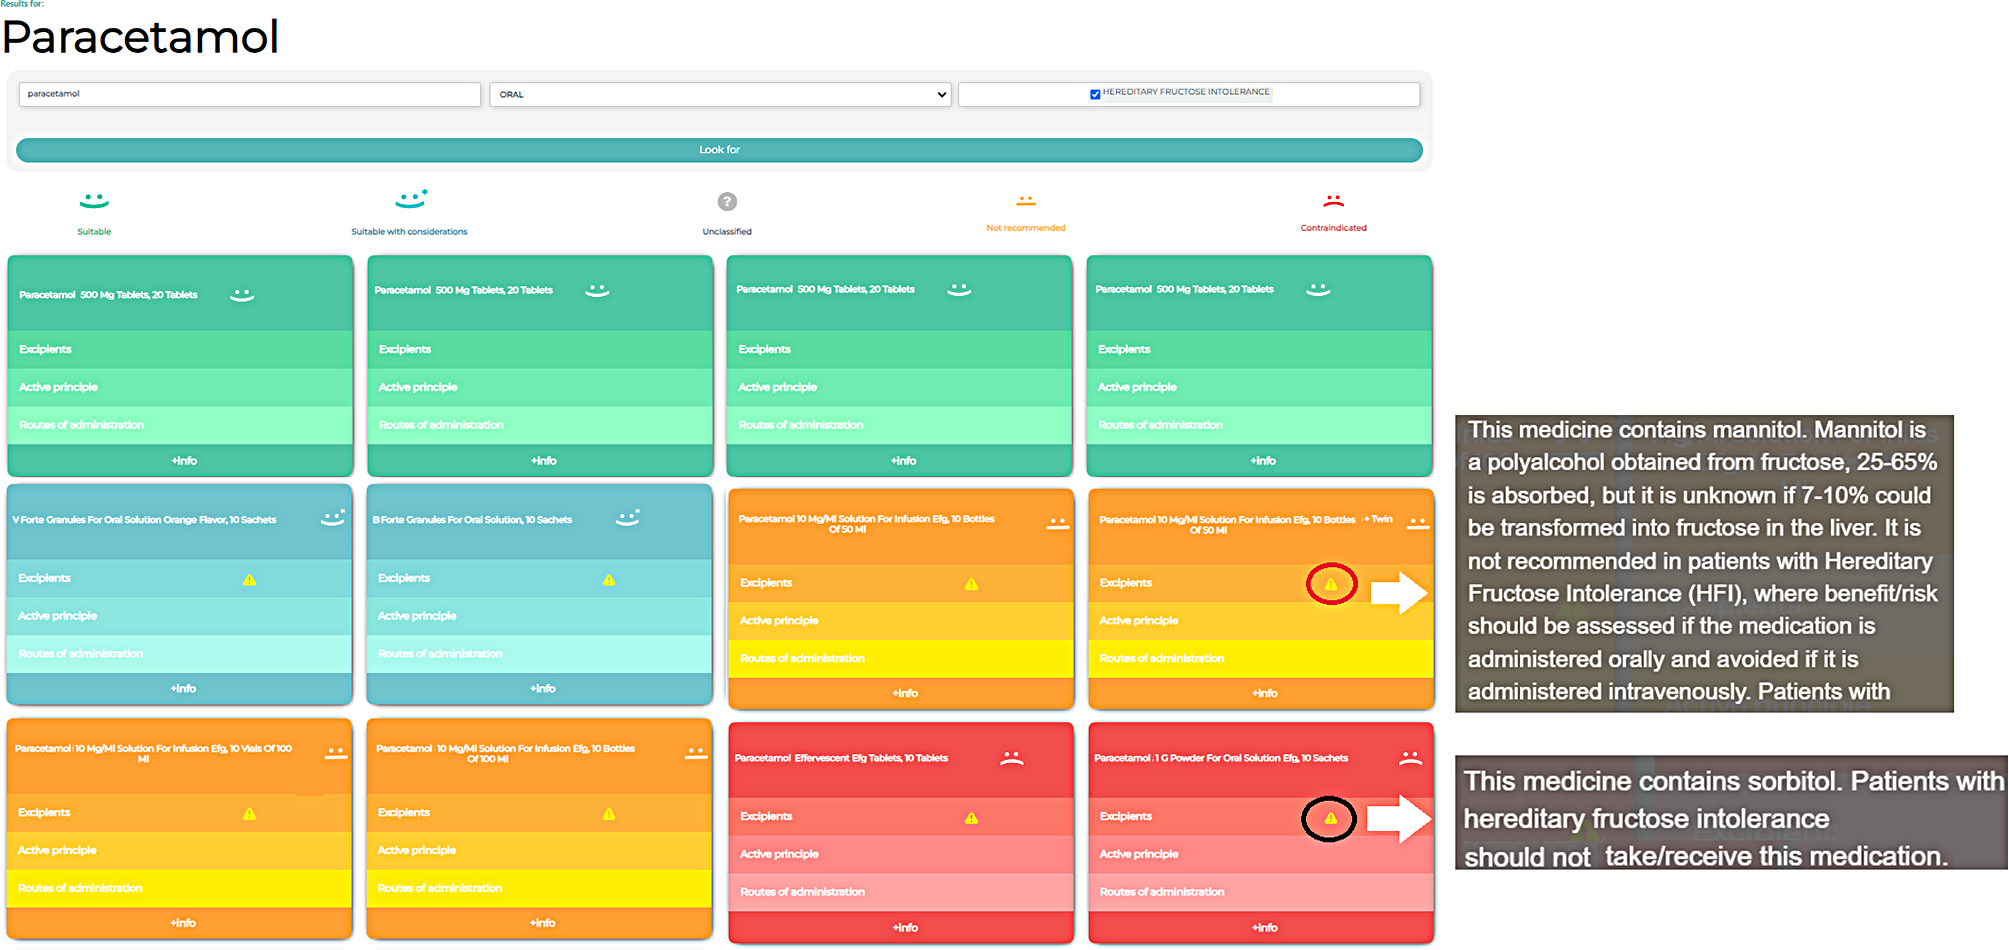Expand Routes of administration on 1 G Powder card

pos(1261,892)
